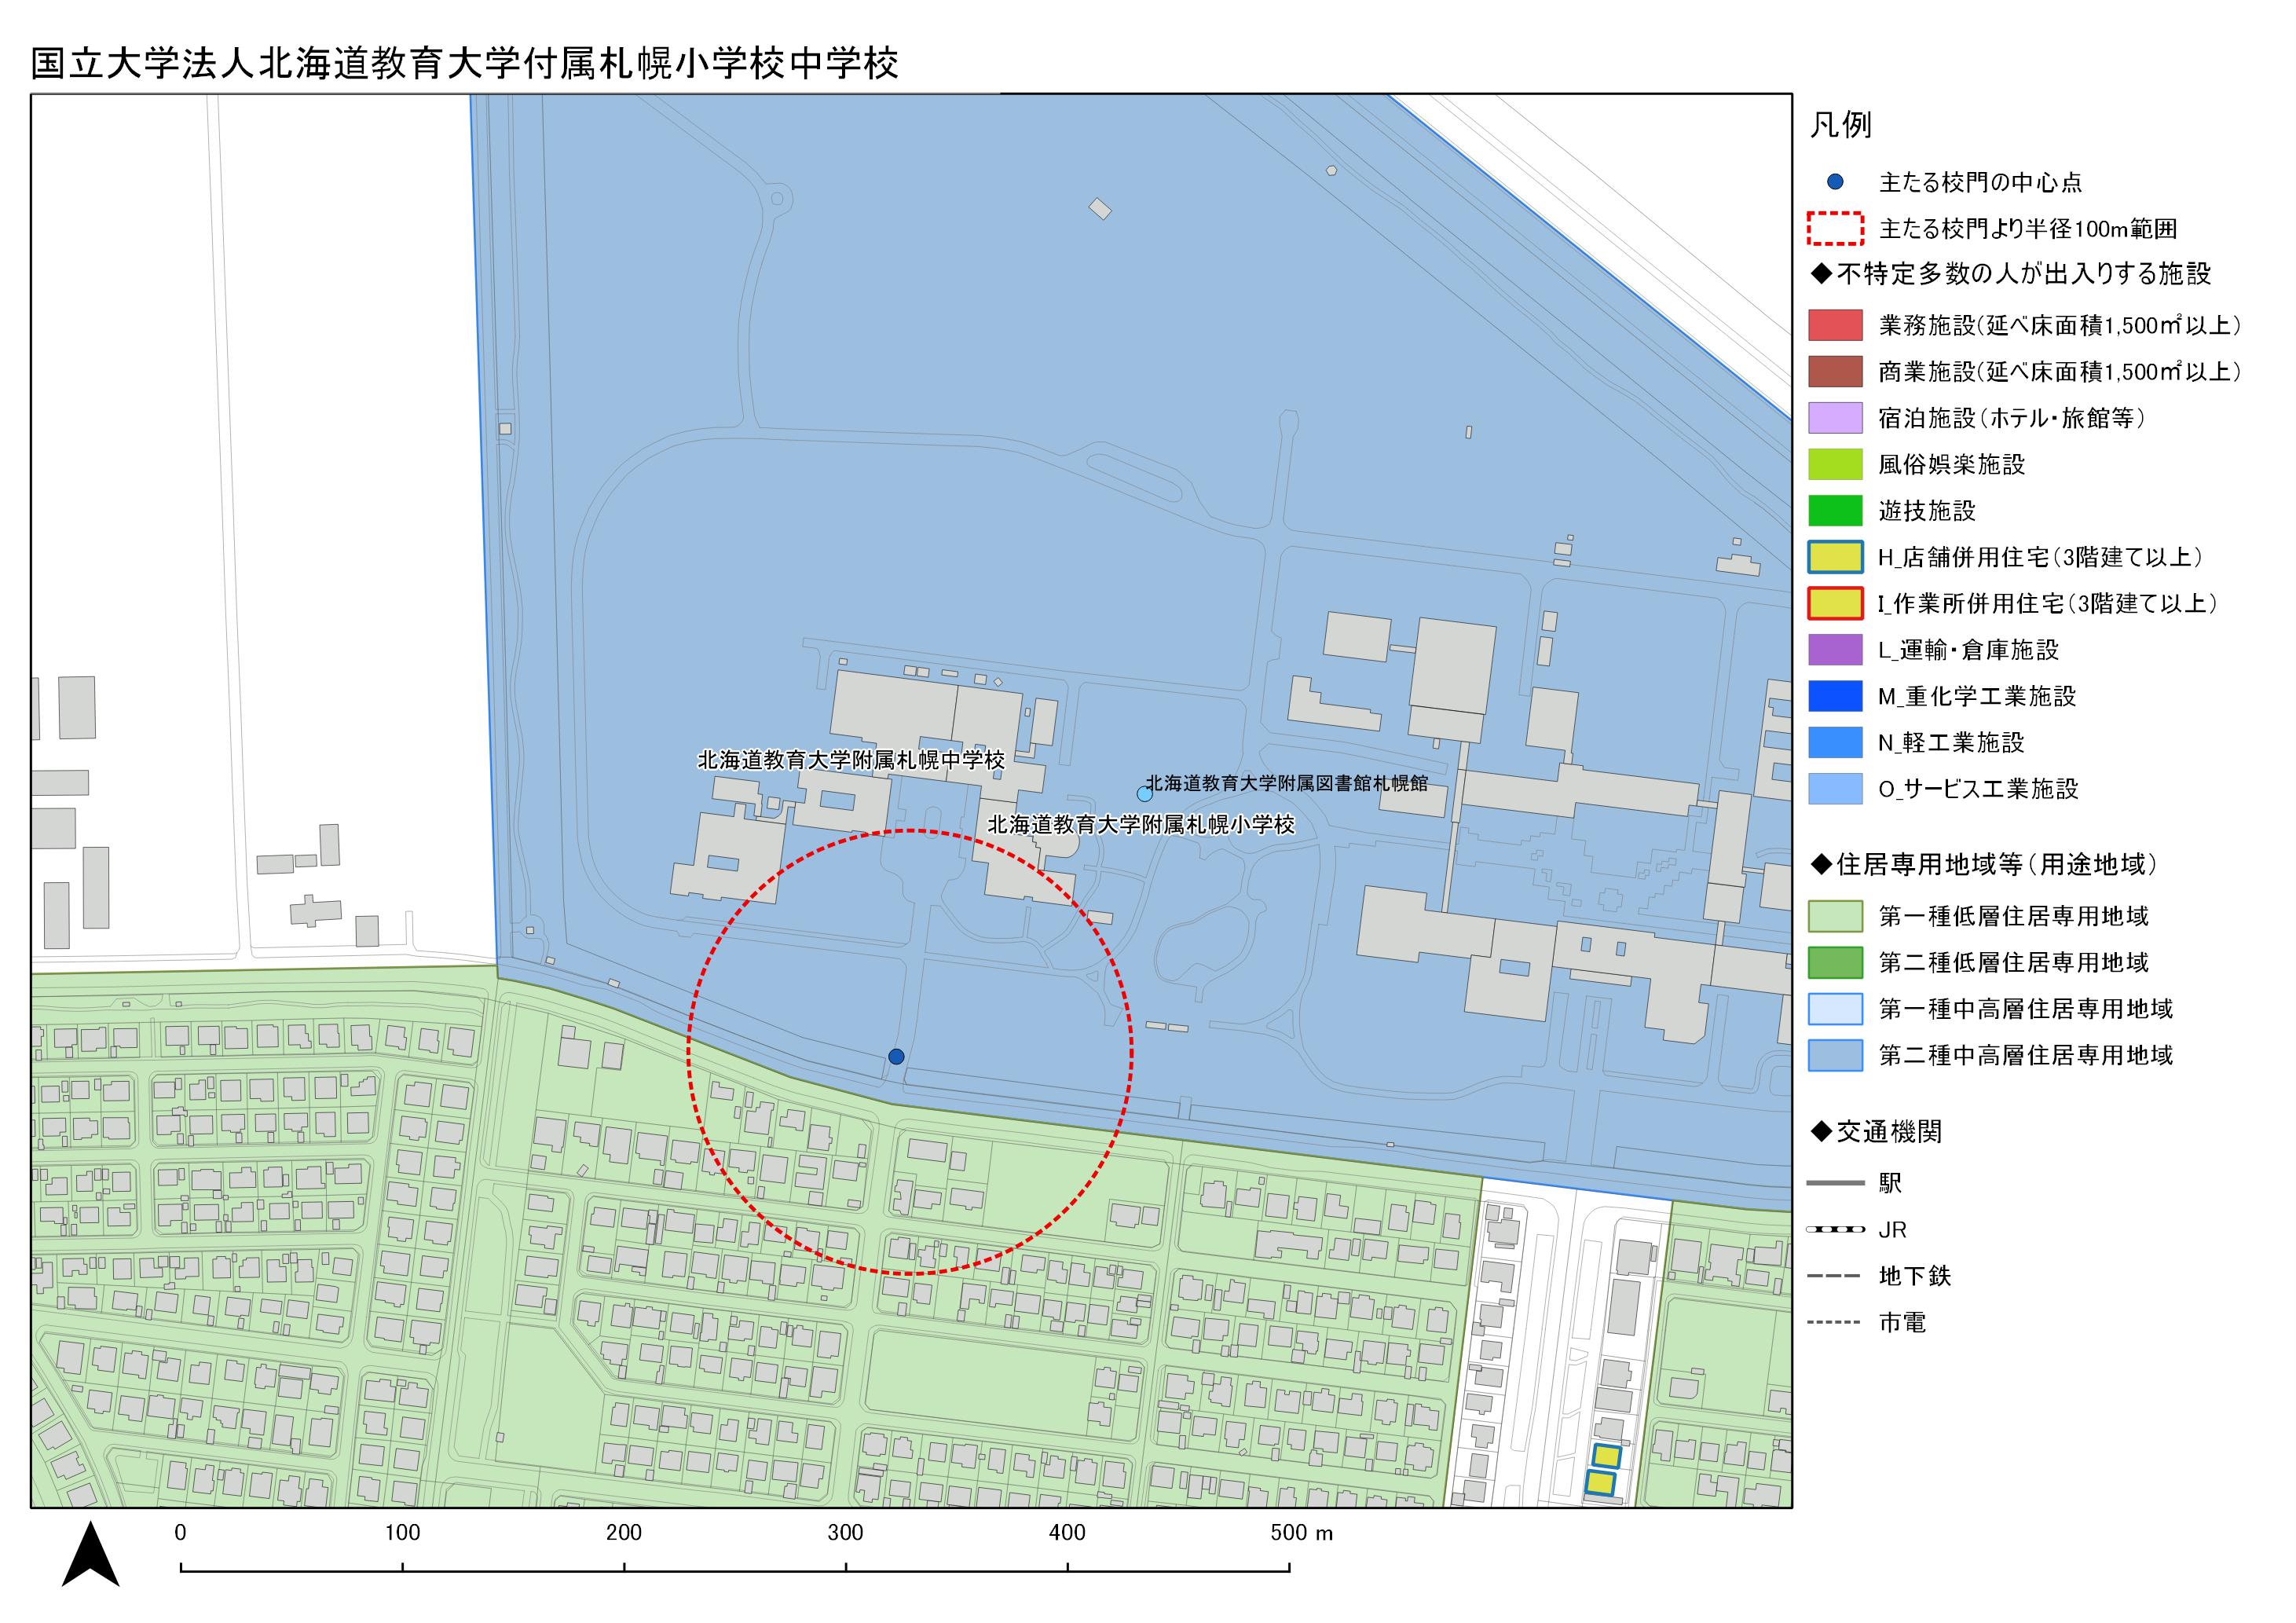Click the 地下鉄 dashed line legend symbol
This screenshot has width=2296, height=1623.
1835,1276
